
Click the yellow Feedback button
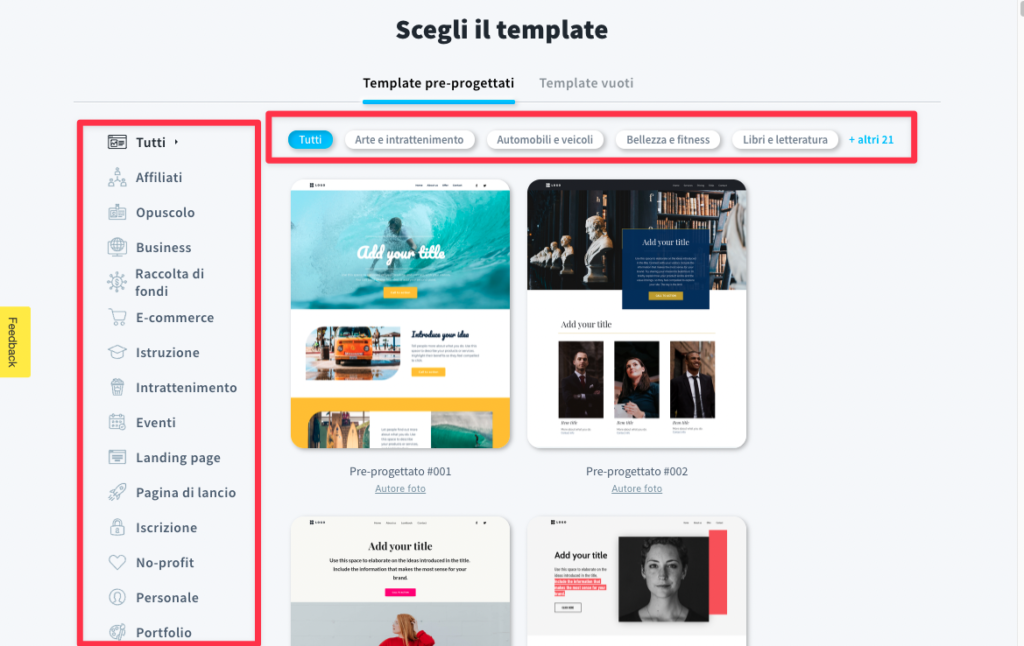[15, 342]
